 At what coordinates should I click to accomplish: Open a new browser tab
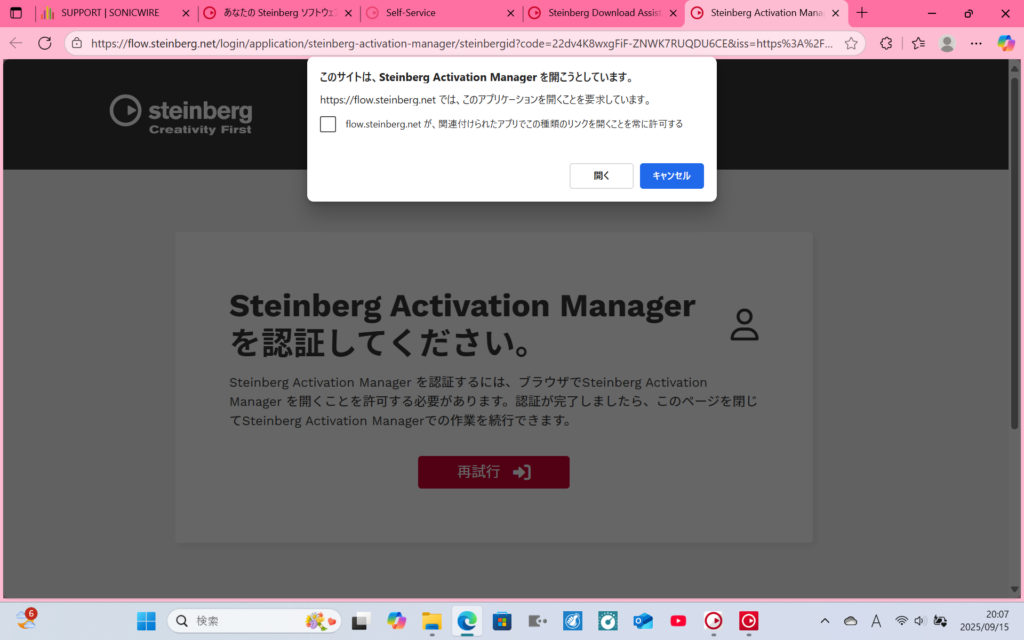coord(862,13)
